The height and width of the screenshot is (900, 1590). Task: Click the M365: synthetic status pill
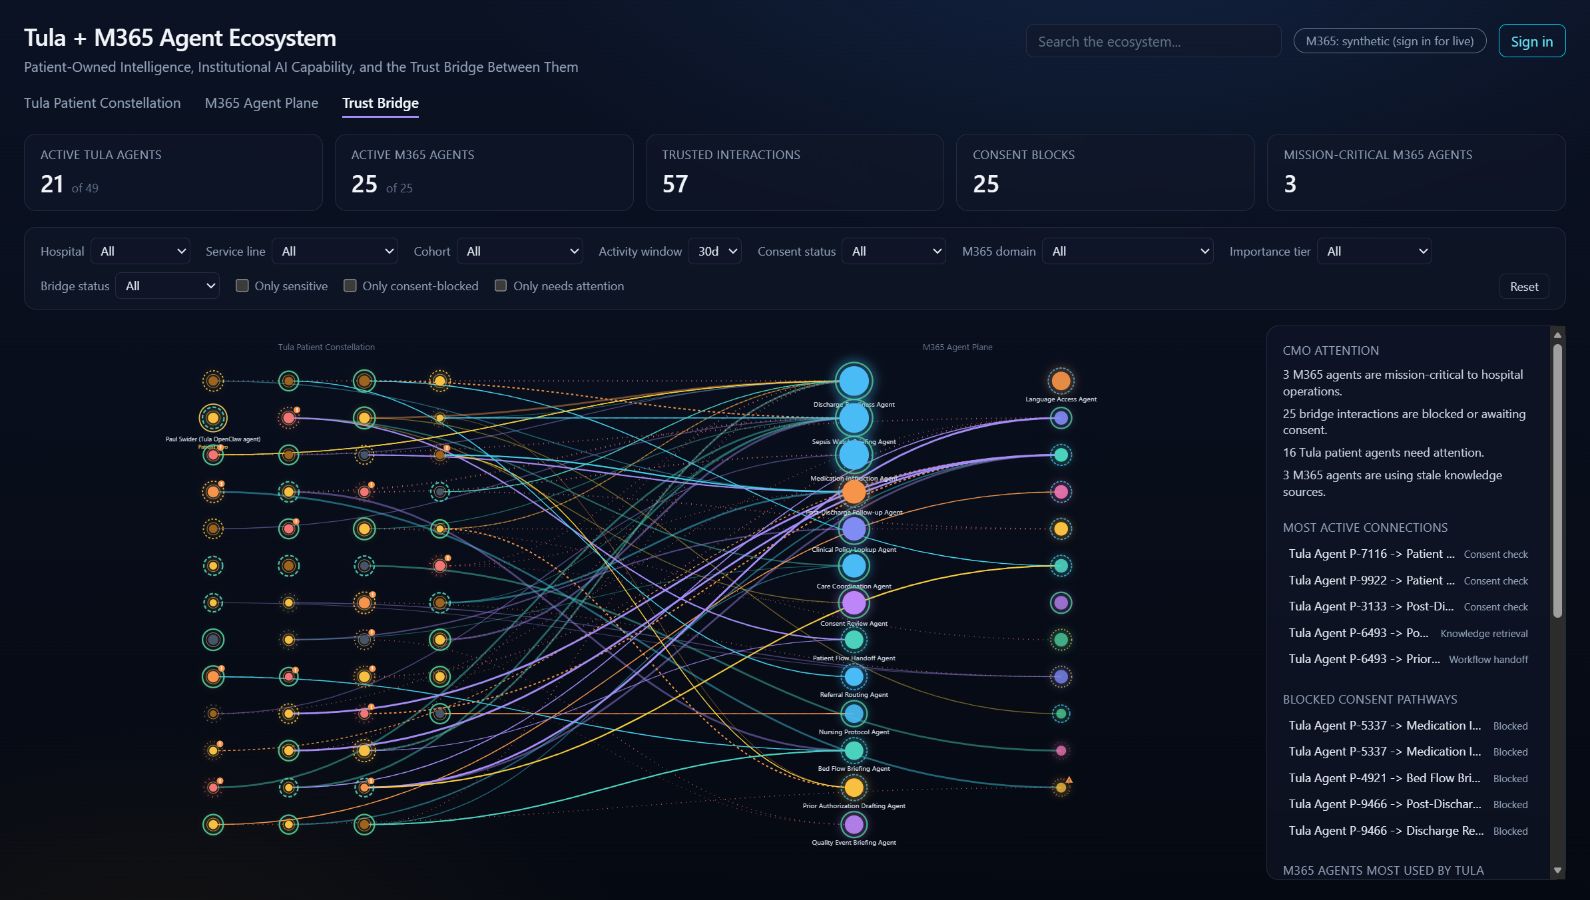[1390, 41]
